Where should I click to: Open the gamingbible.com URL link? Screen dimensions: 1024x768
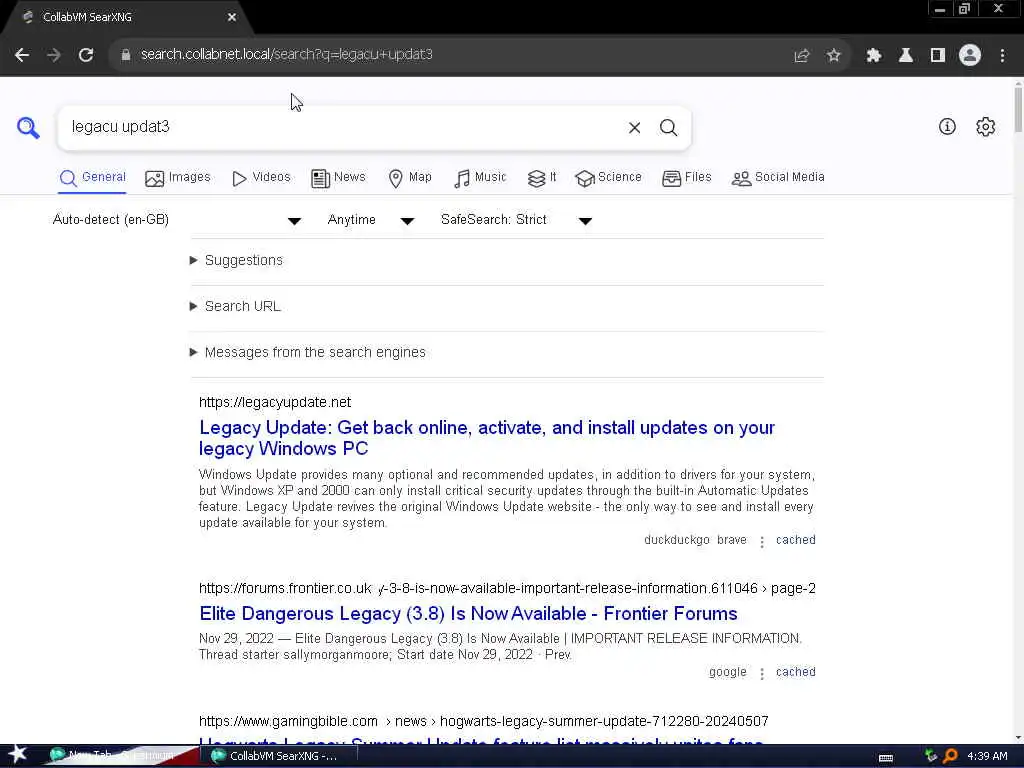(x=483, y=722)
